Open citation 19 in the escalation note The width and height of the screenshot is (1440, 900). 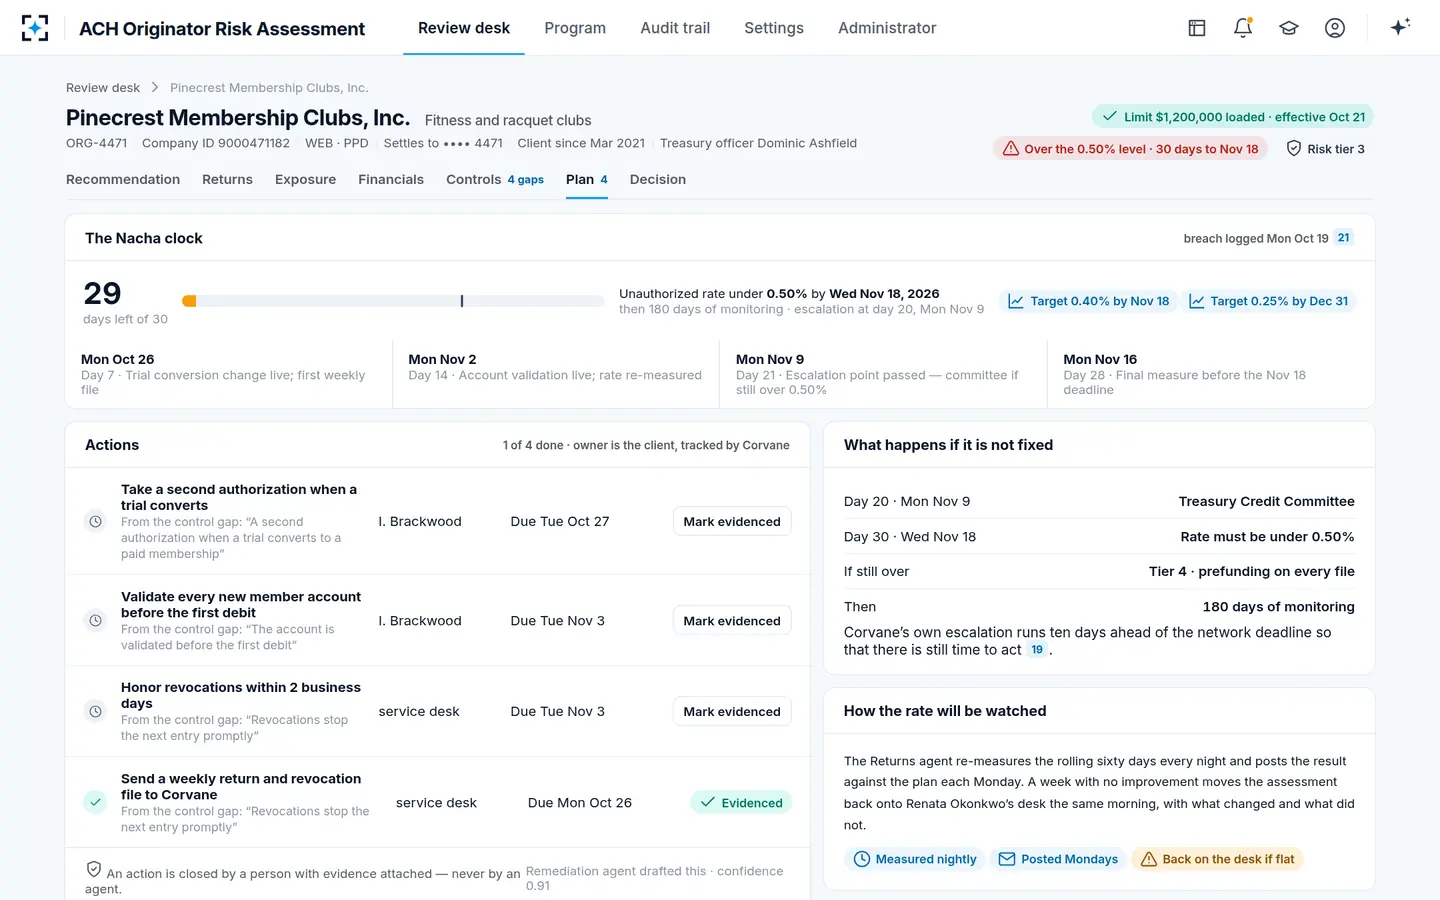click(x=1037, y=650)
